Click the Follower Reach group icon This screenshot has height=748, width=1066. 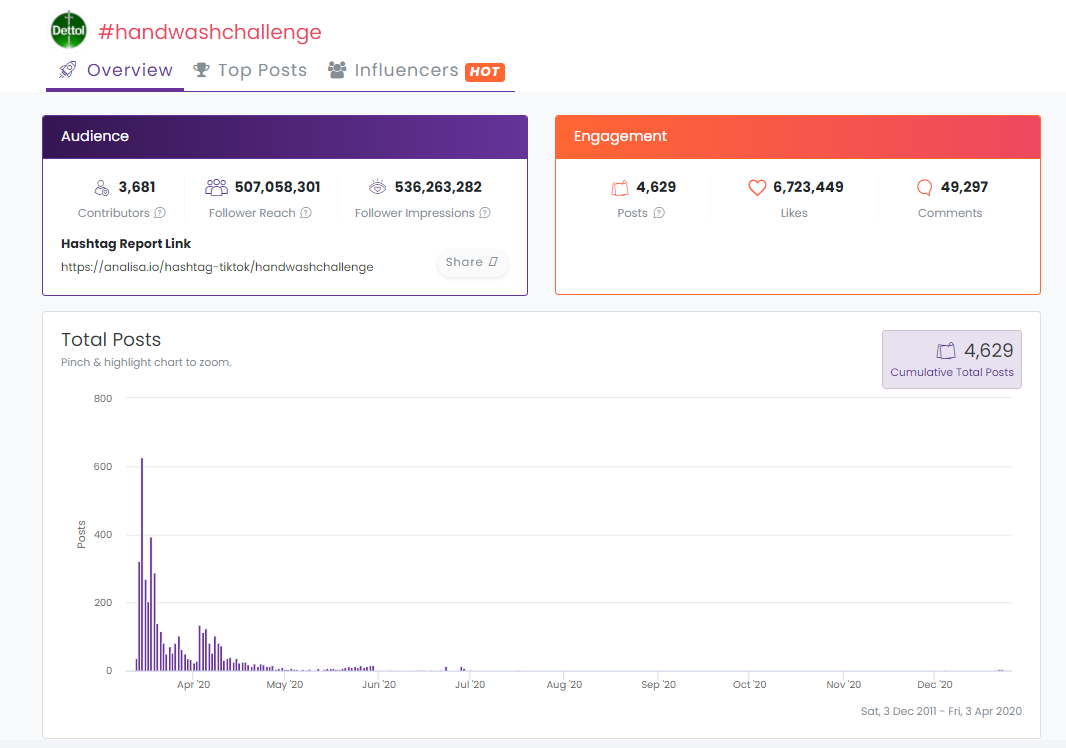point(217,187)
